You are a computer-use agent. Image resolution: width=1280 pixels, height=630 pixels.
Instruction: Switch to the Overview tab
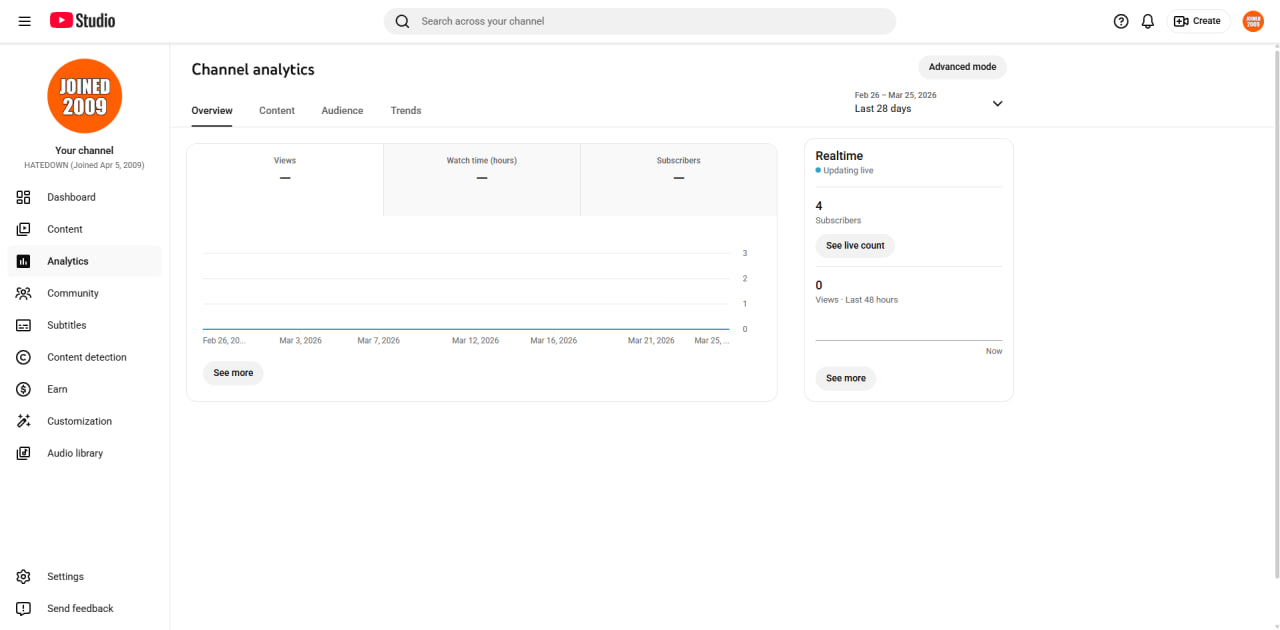coord(212,110)
